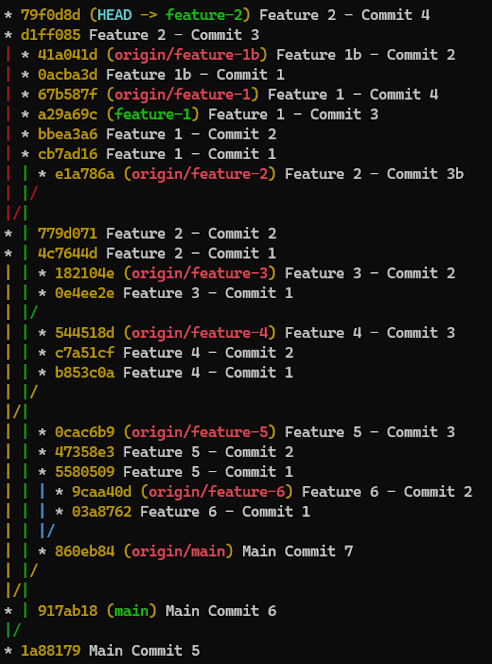492x664 pixels.
Task: Click the green main branch label
Action: point(132,611)
